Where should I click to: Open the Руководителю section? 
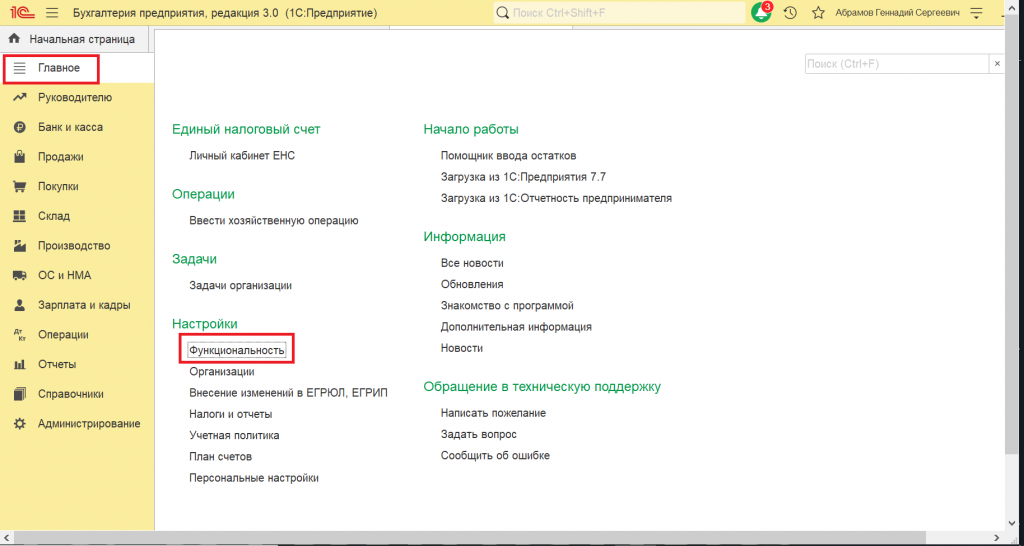75,98
